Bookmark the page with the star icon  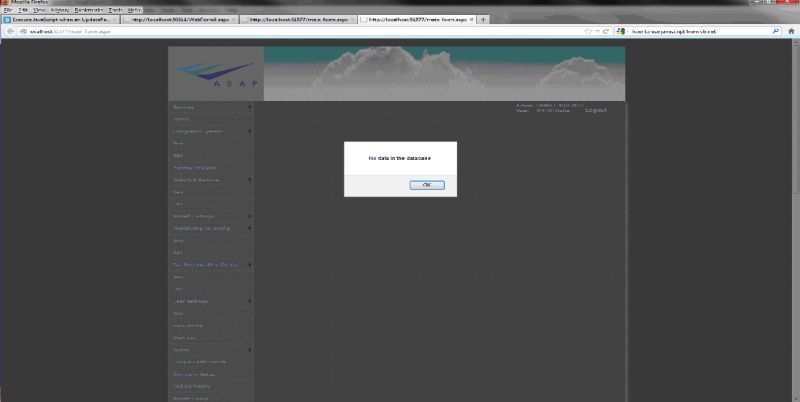coord(588,32)
